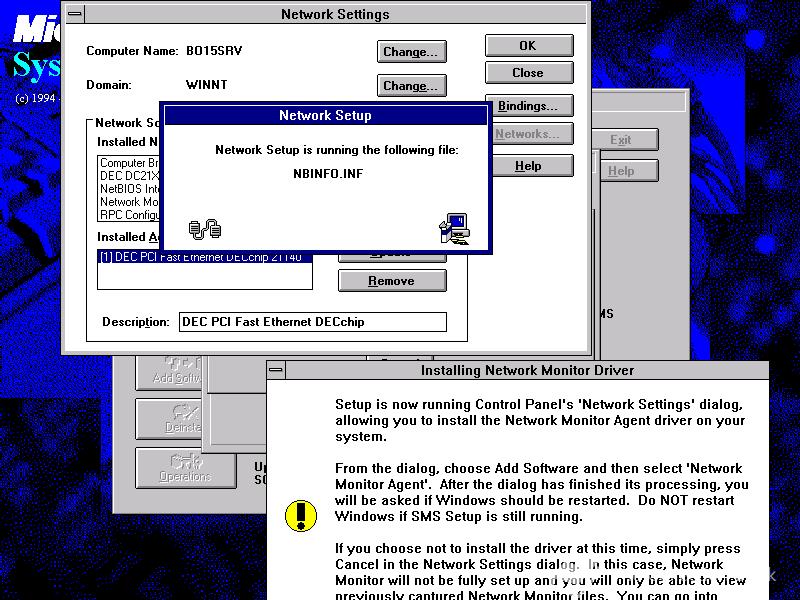Click the Deinstall setup button
The image size is (800, 600).
(169, 419)
